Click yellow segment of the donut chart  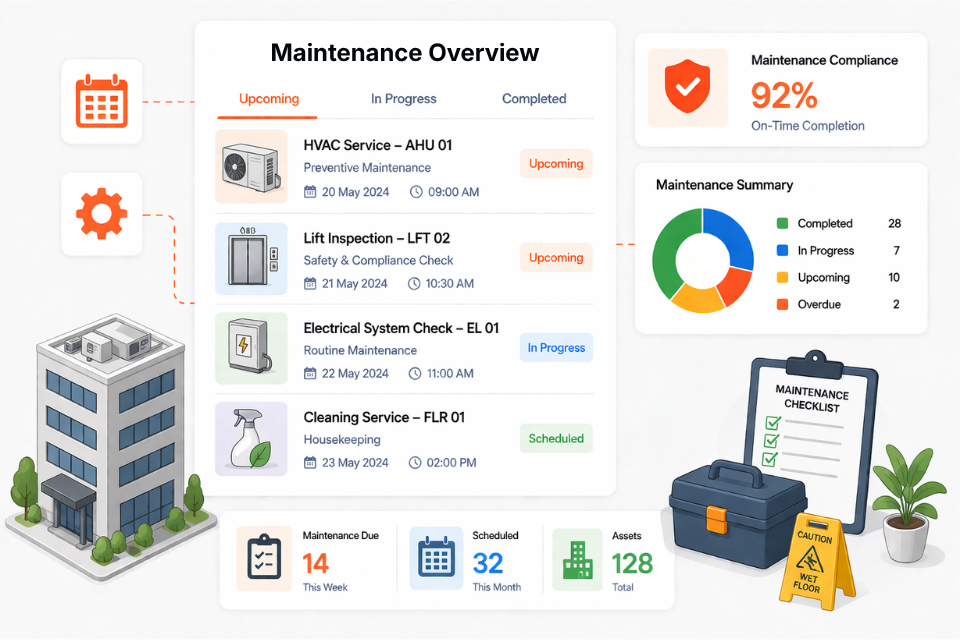coord(699,299)
